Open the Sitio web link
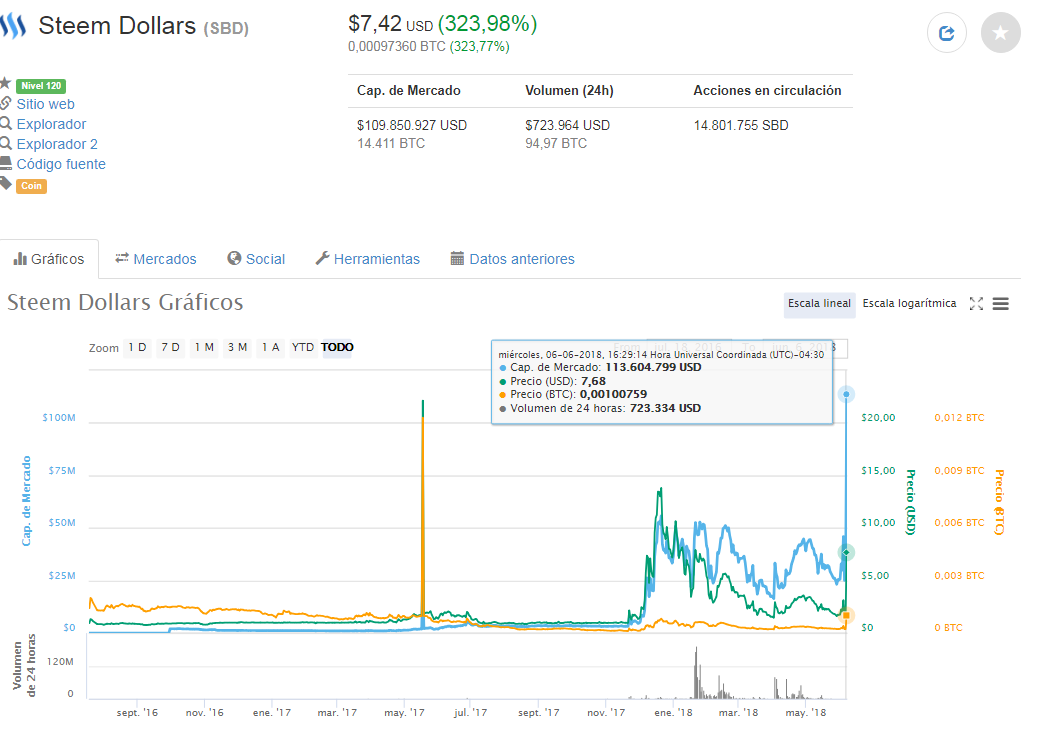 pyautogui.click(x=45, y=104)
